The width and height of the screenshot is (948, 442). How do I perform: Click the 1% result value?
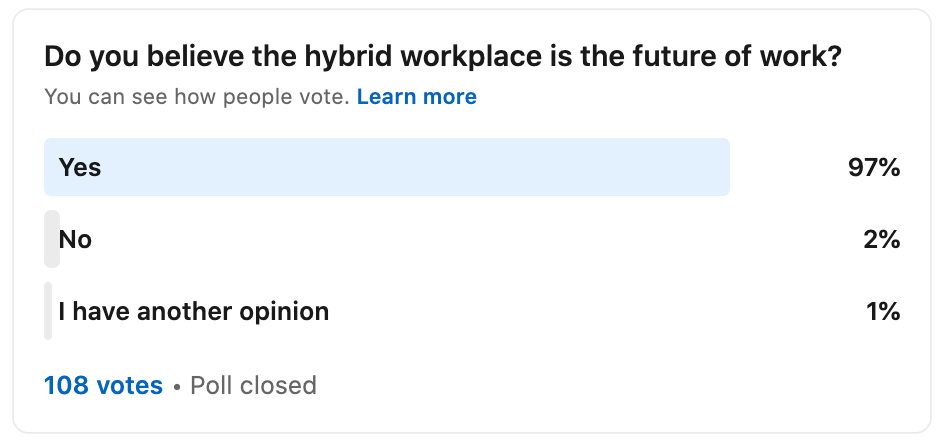tap(883, 311)
